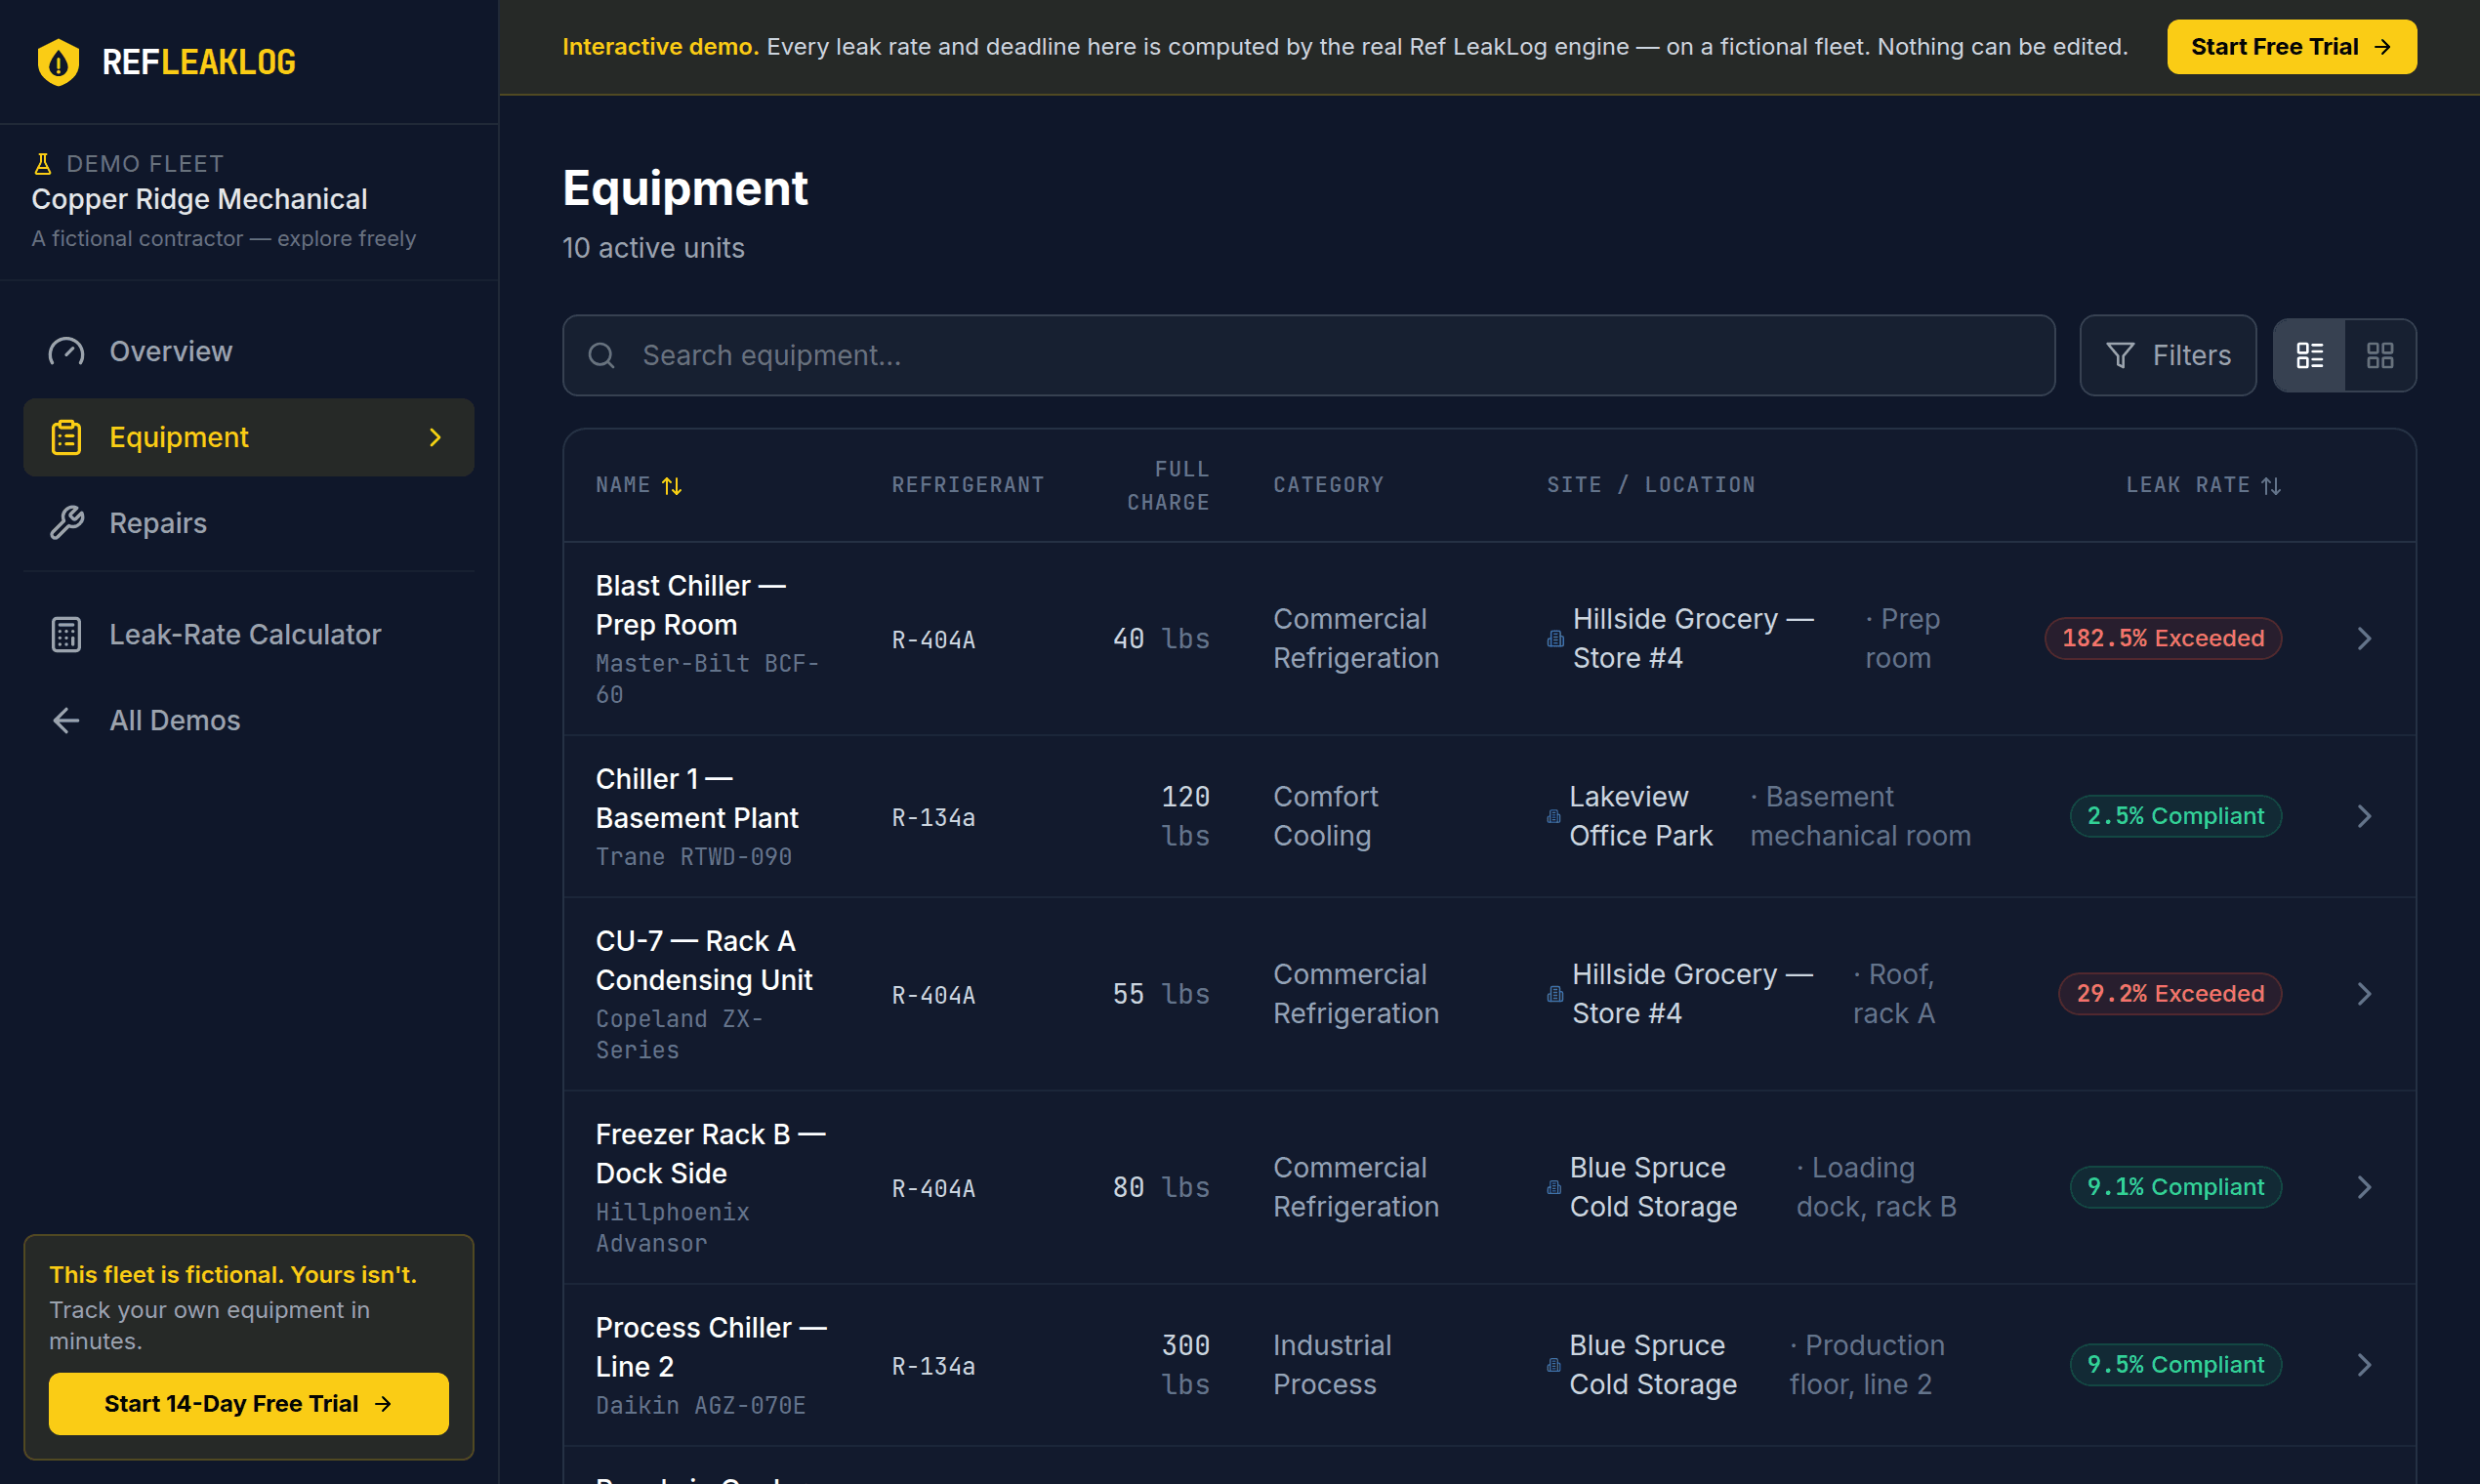Click Start Free Trial banner button

[x=2291, y=47]
